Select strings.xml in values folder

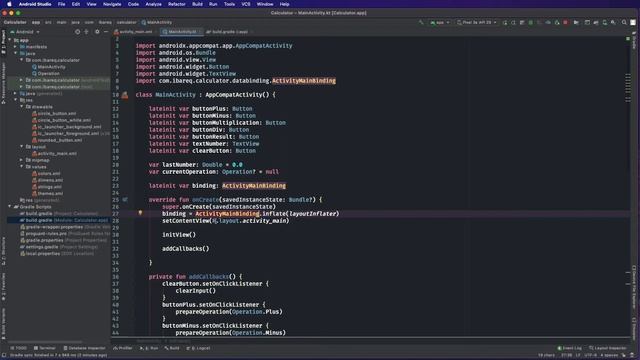pos(47,187)
